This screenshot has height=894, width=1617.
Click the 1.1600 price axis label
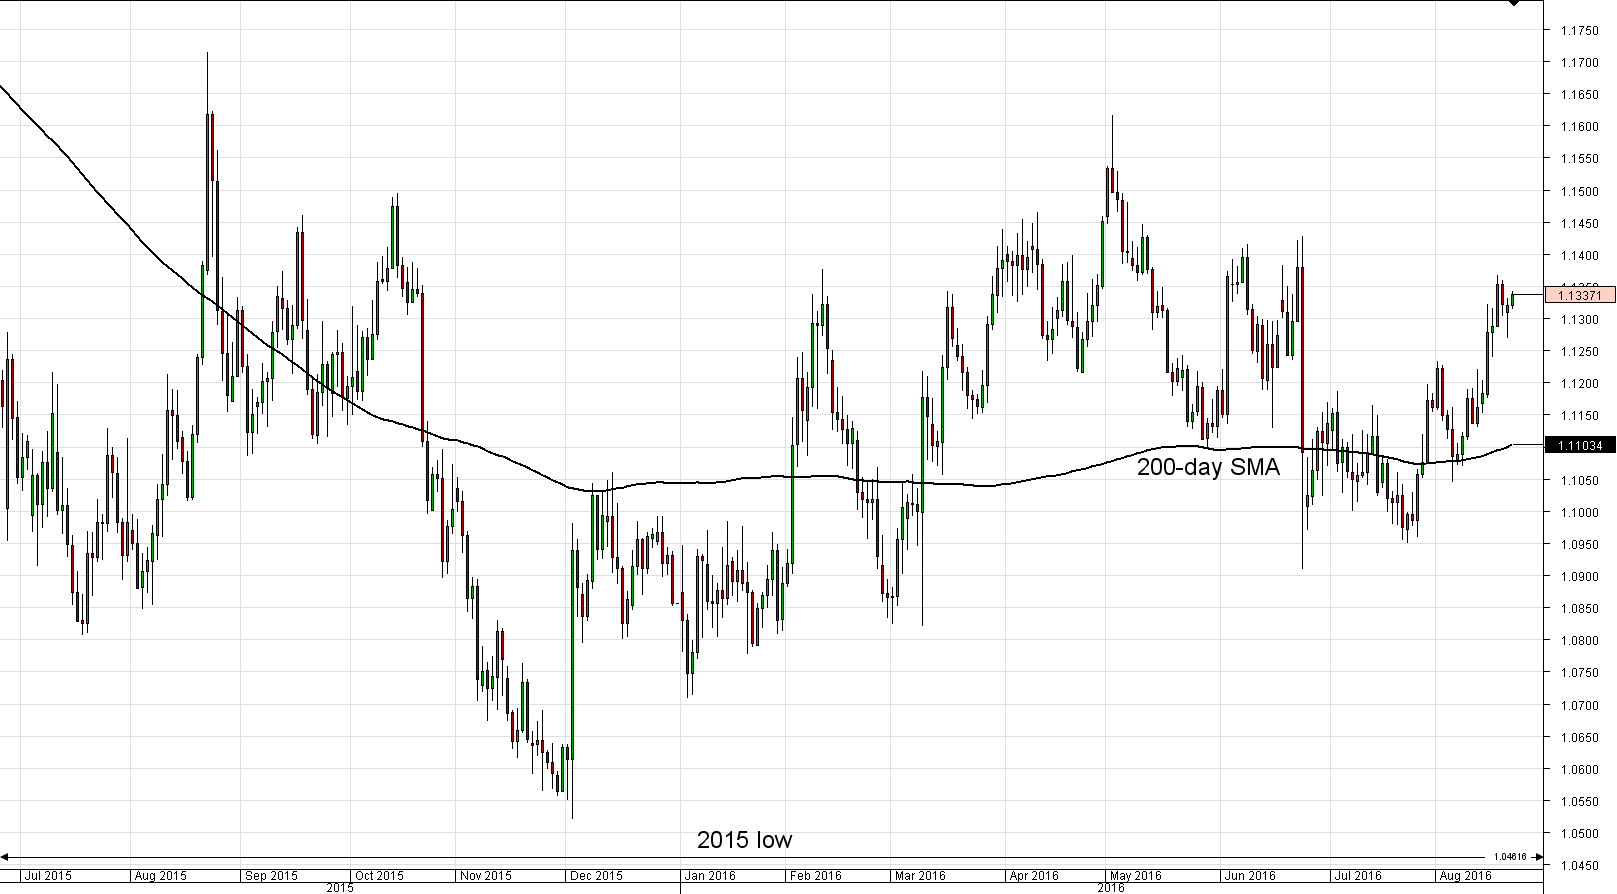(x=1580, y=127)
